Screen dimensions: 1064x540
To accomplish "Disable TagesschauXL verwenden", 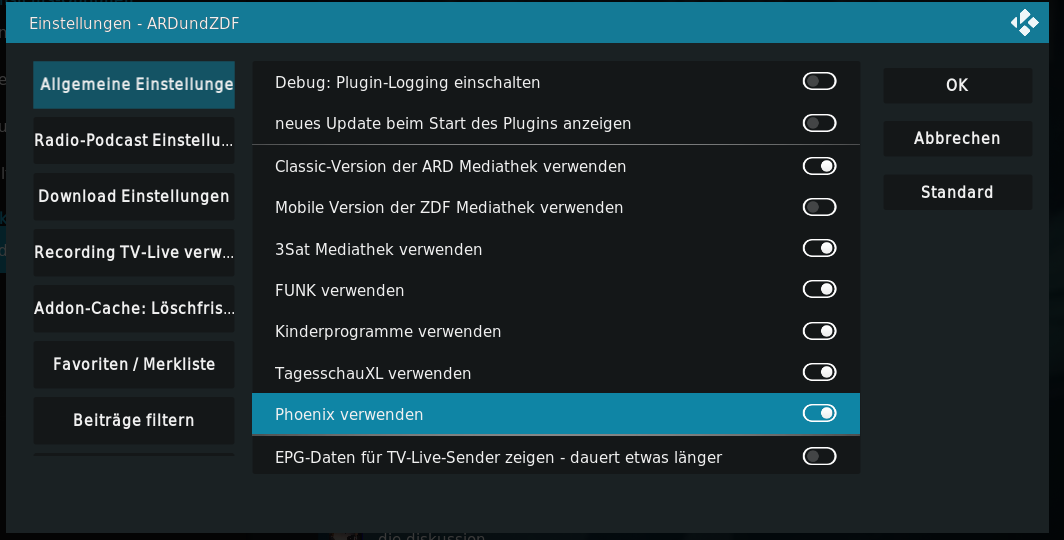I will pos(819,372).
